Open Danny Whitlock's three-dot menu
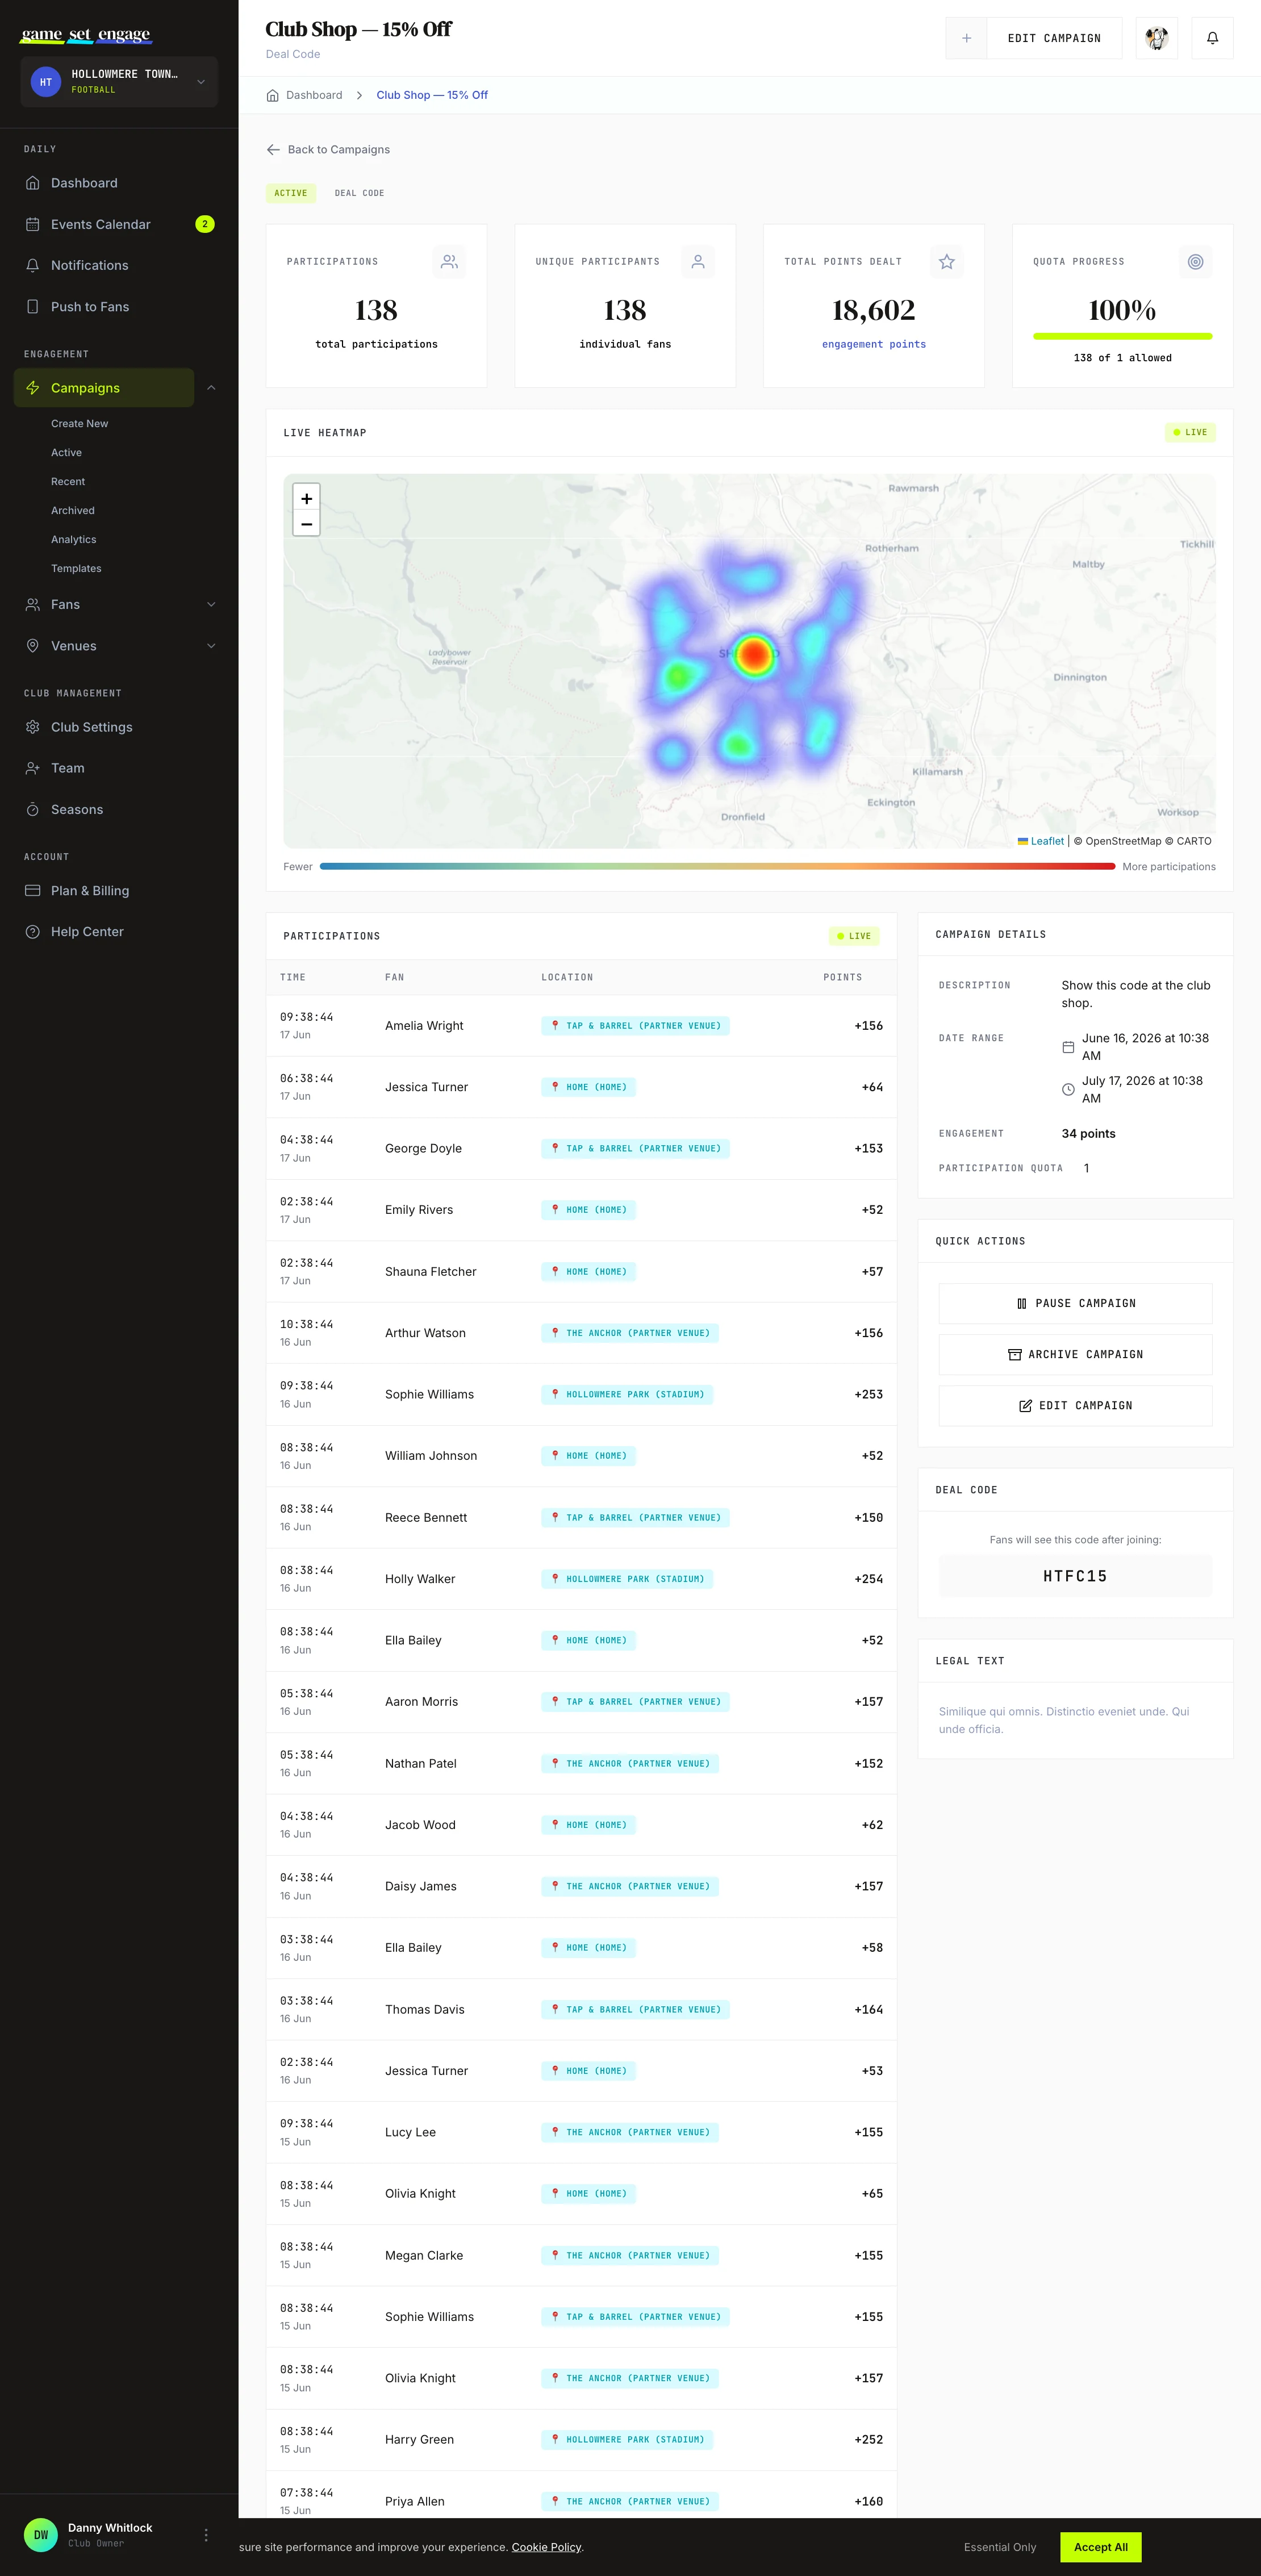1261x2576 pixels. coord(206,2535)
